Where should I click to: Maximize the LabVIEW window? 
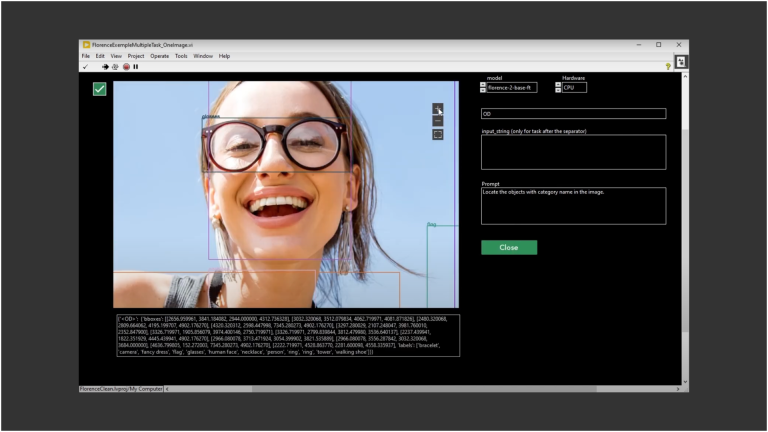[659, 45]
